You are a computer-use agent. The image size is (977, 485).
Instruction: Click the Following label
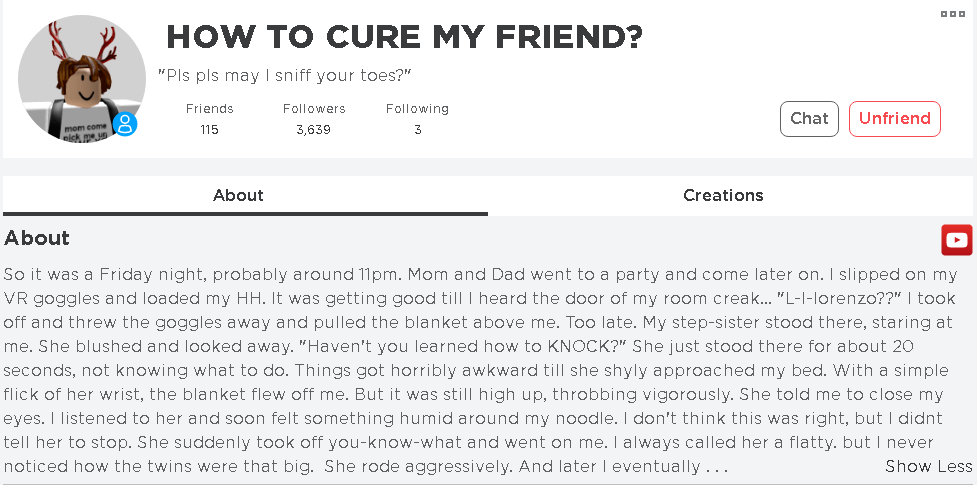(x=417, y=109)
